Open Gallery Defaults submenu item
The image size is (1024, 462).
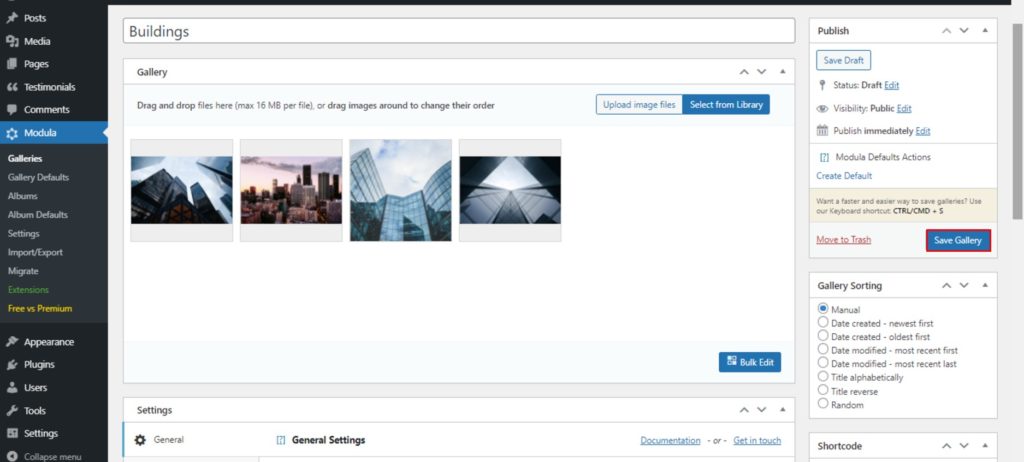[38, 177]
